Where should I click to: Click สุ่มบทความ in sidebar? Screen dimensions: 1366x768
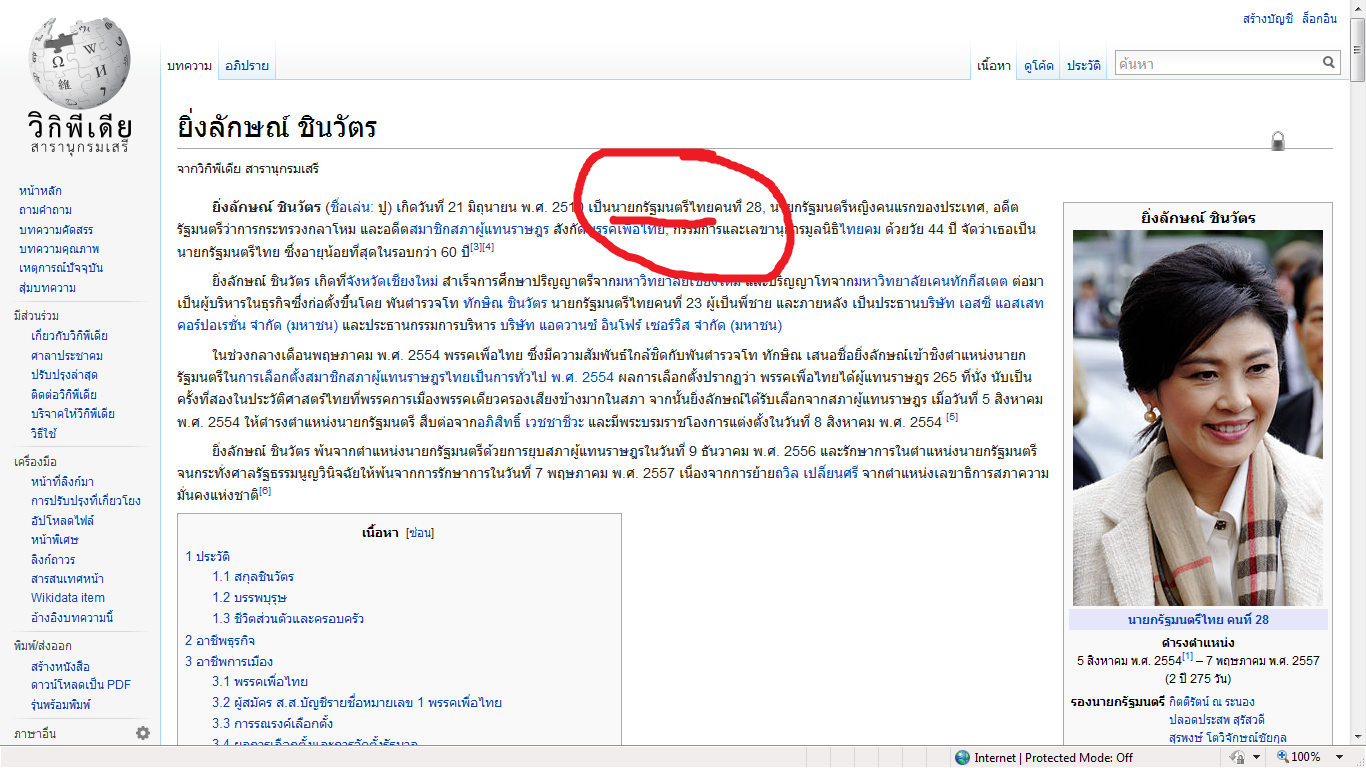coord(47,288)
